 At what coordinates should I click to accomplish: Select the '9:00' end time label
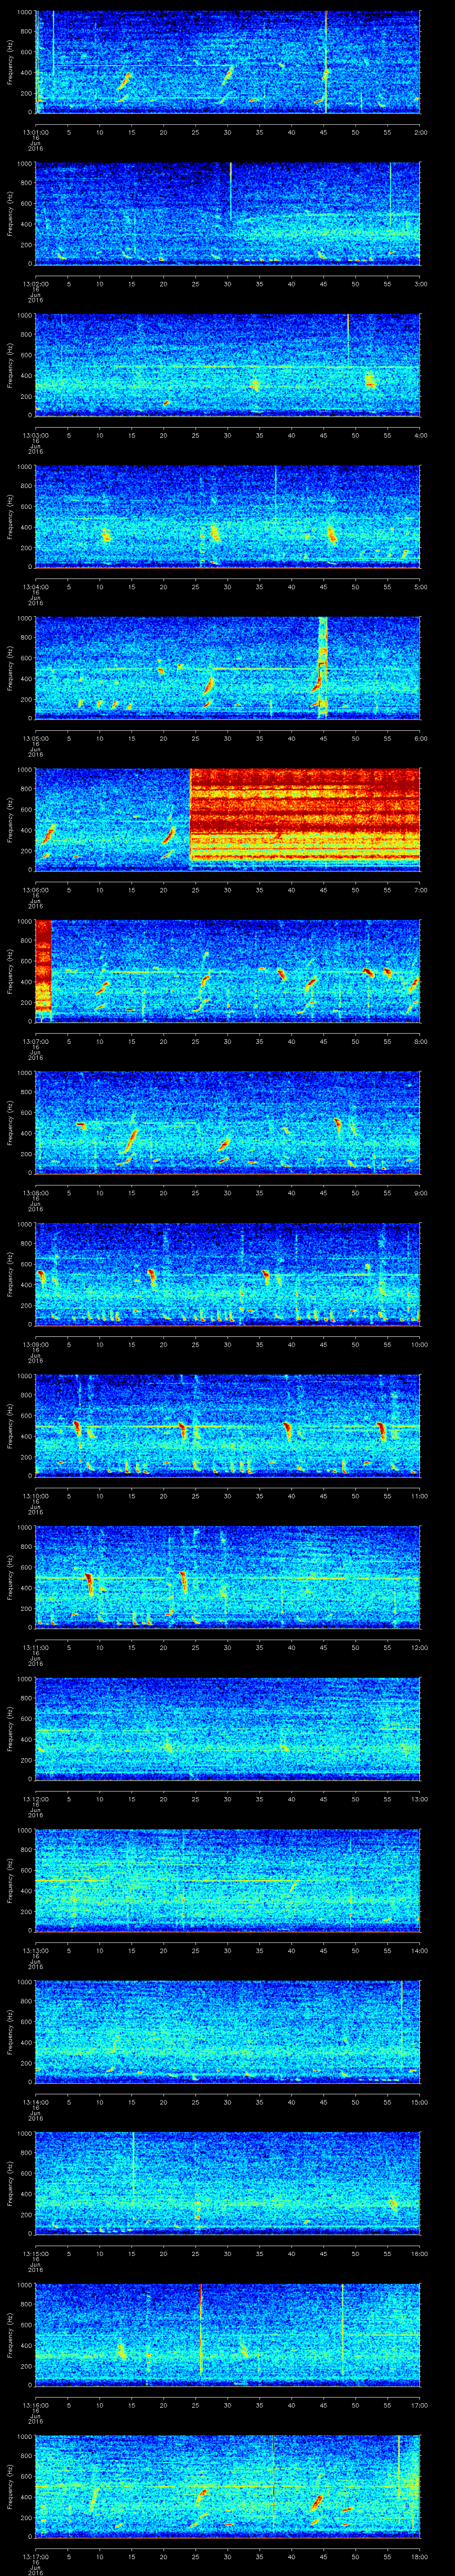(420, 1193)
